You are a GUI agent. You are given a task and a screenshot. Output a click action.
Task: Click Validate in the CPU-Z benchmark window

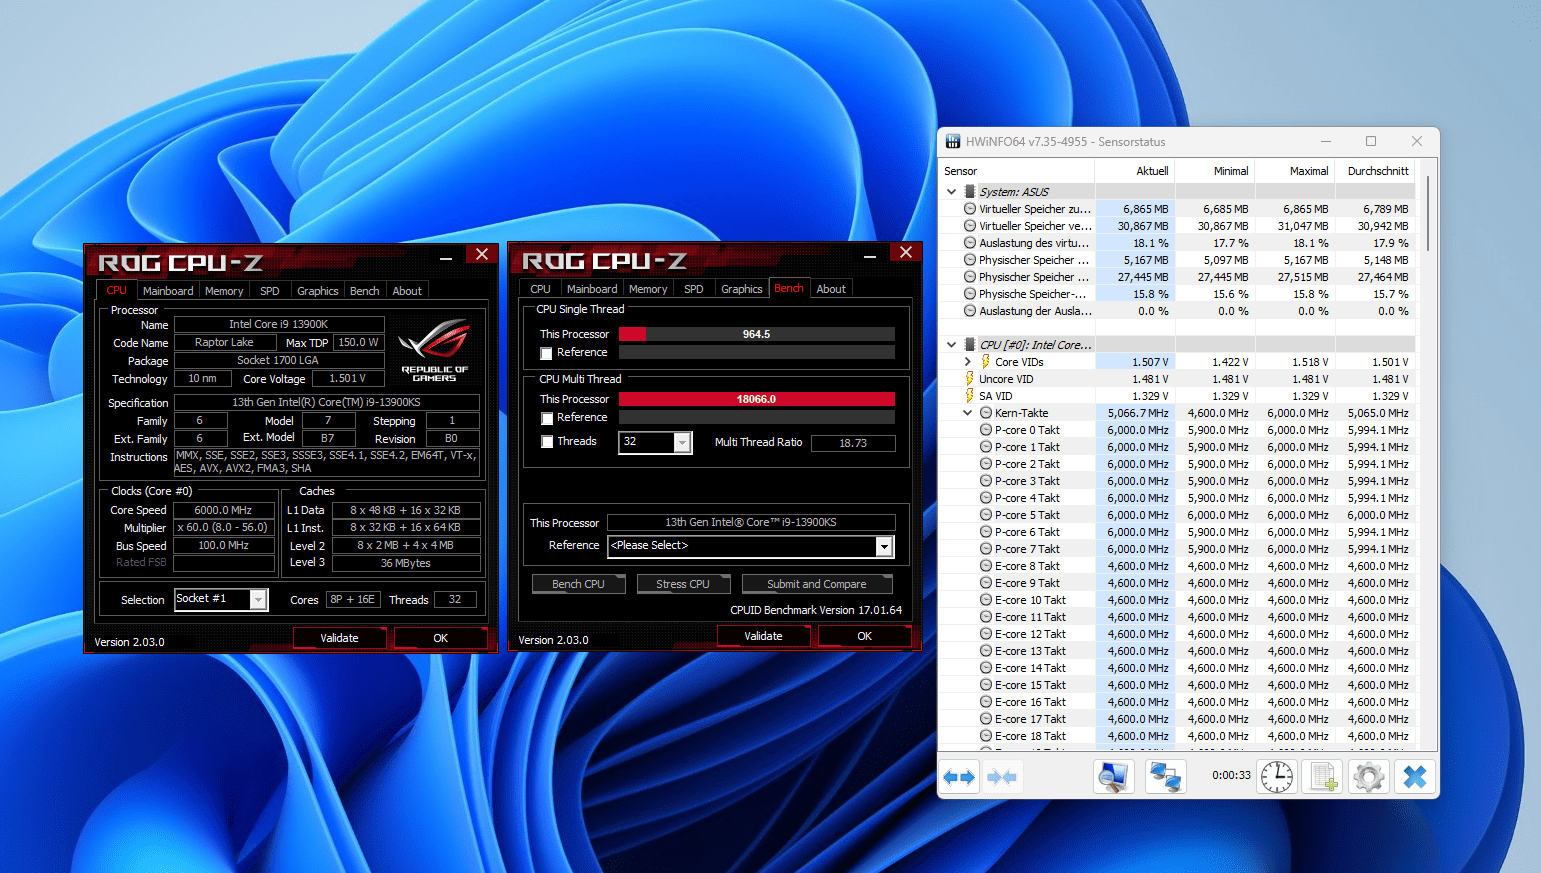(764, 636)
